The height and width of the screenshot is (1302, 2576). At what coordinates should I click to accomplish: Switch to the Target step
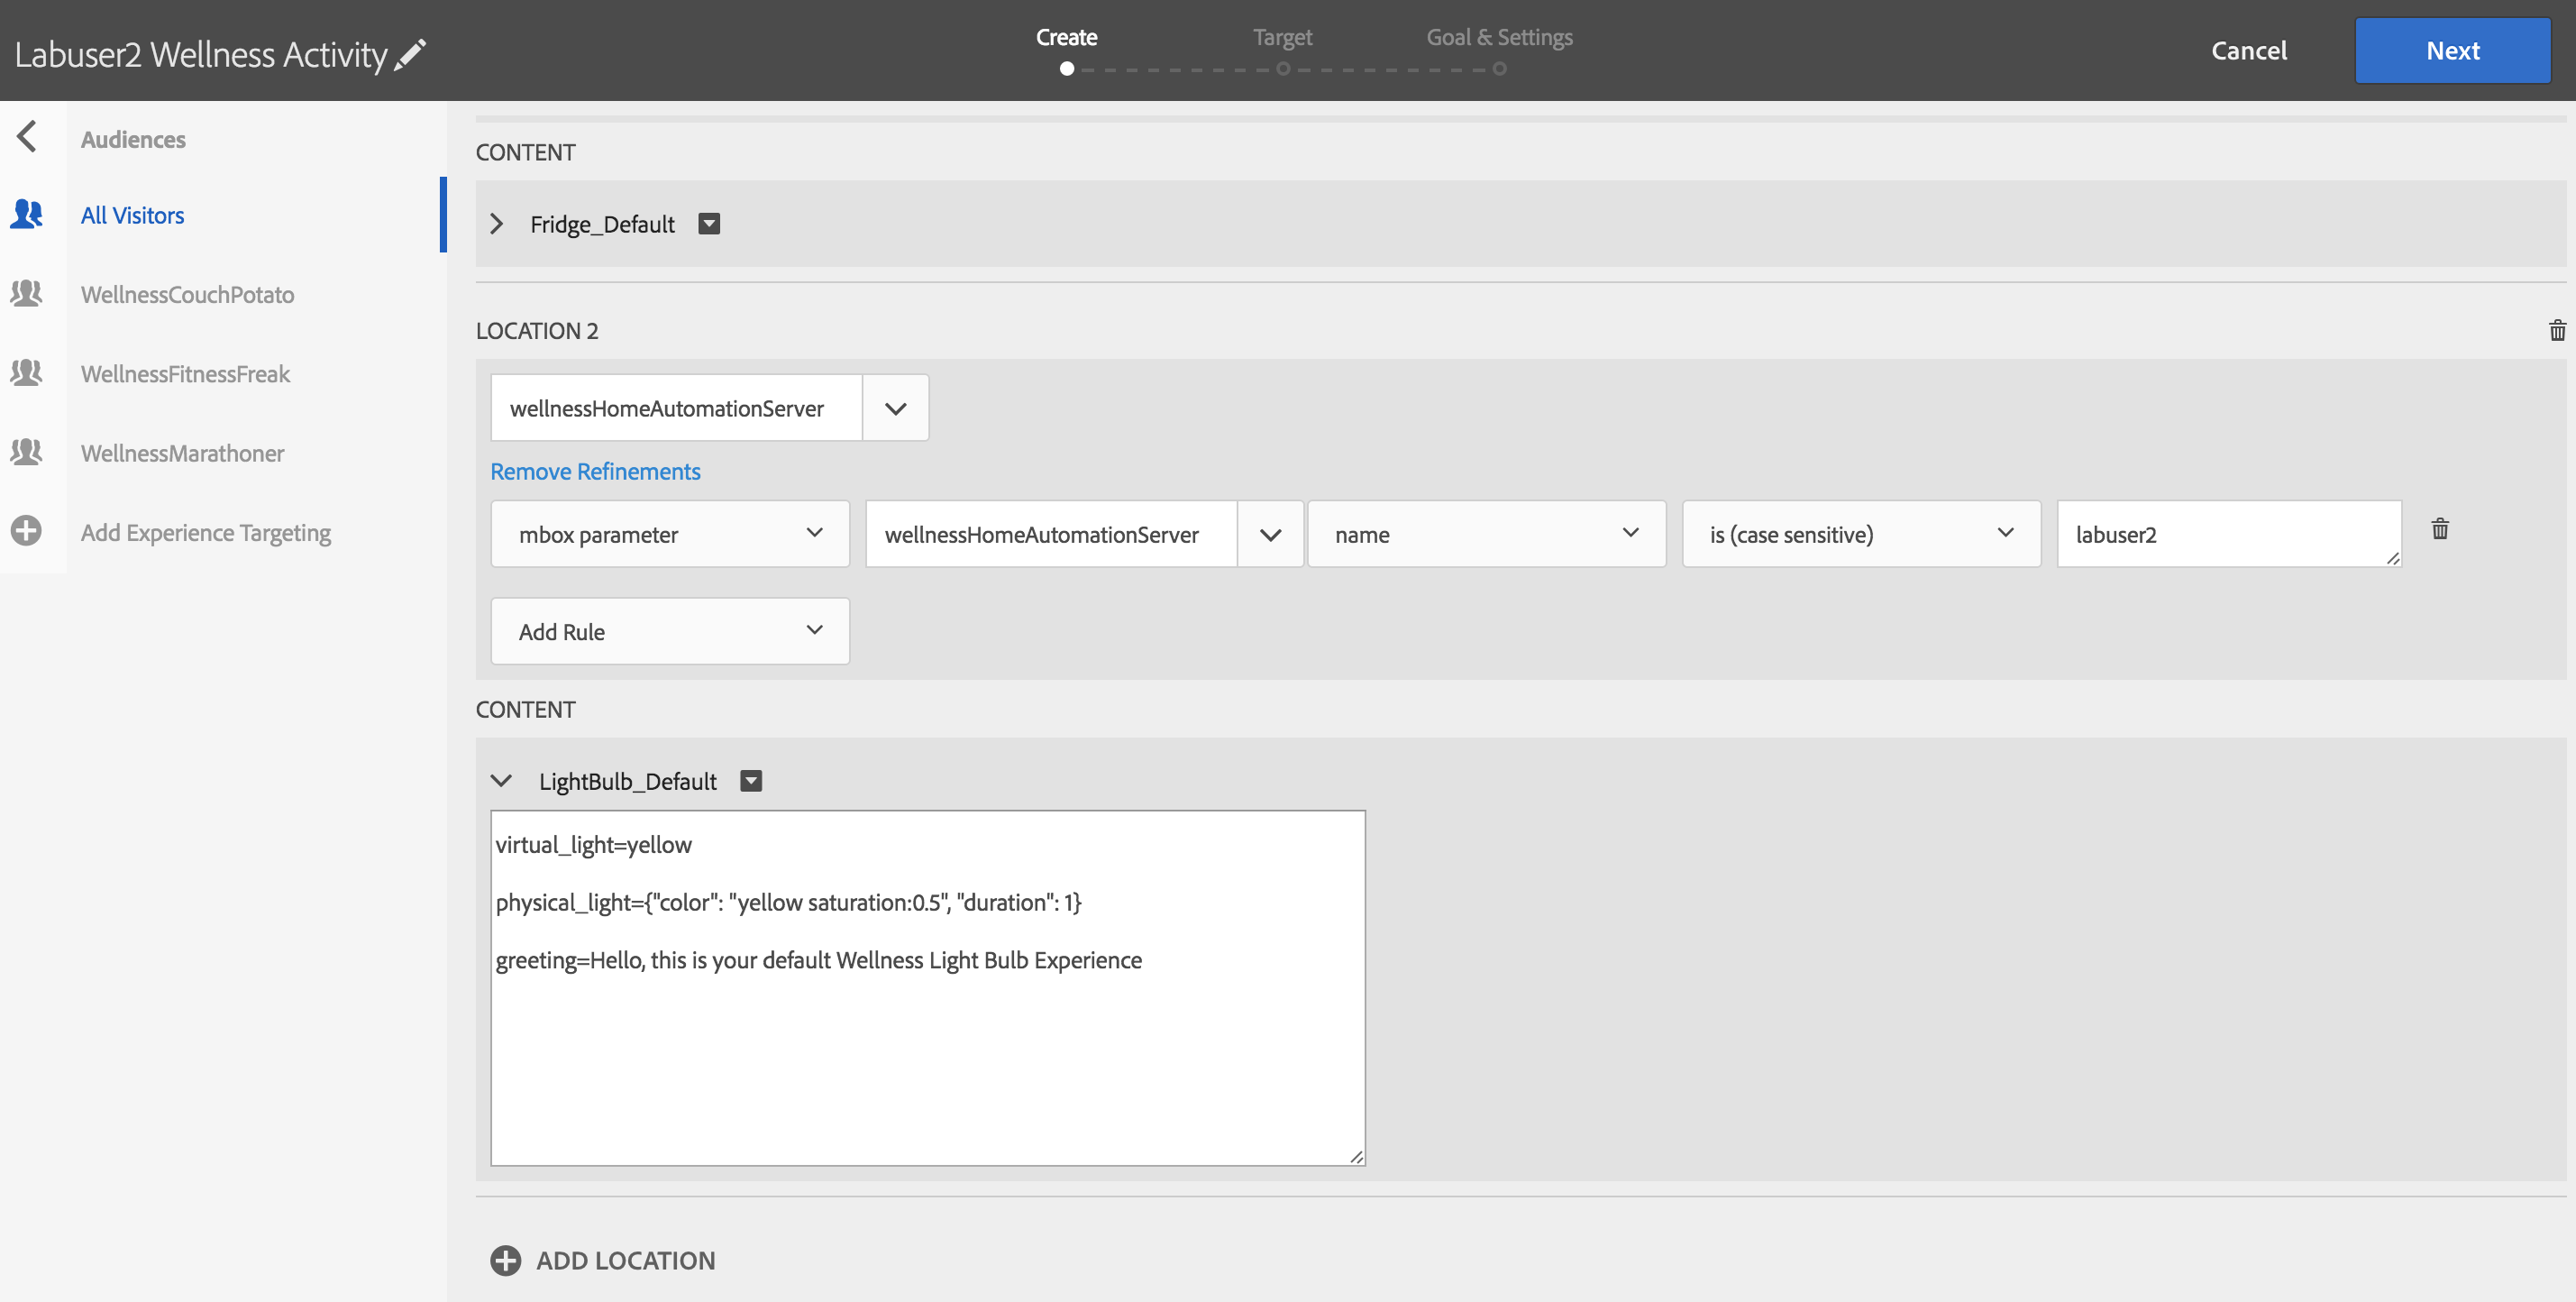tap(1282, 38)
